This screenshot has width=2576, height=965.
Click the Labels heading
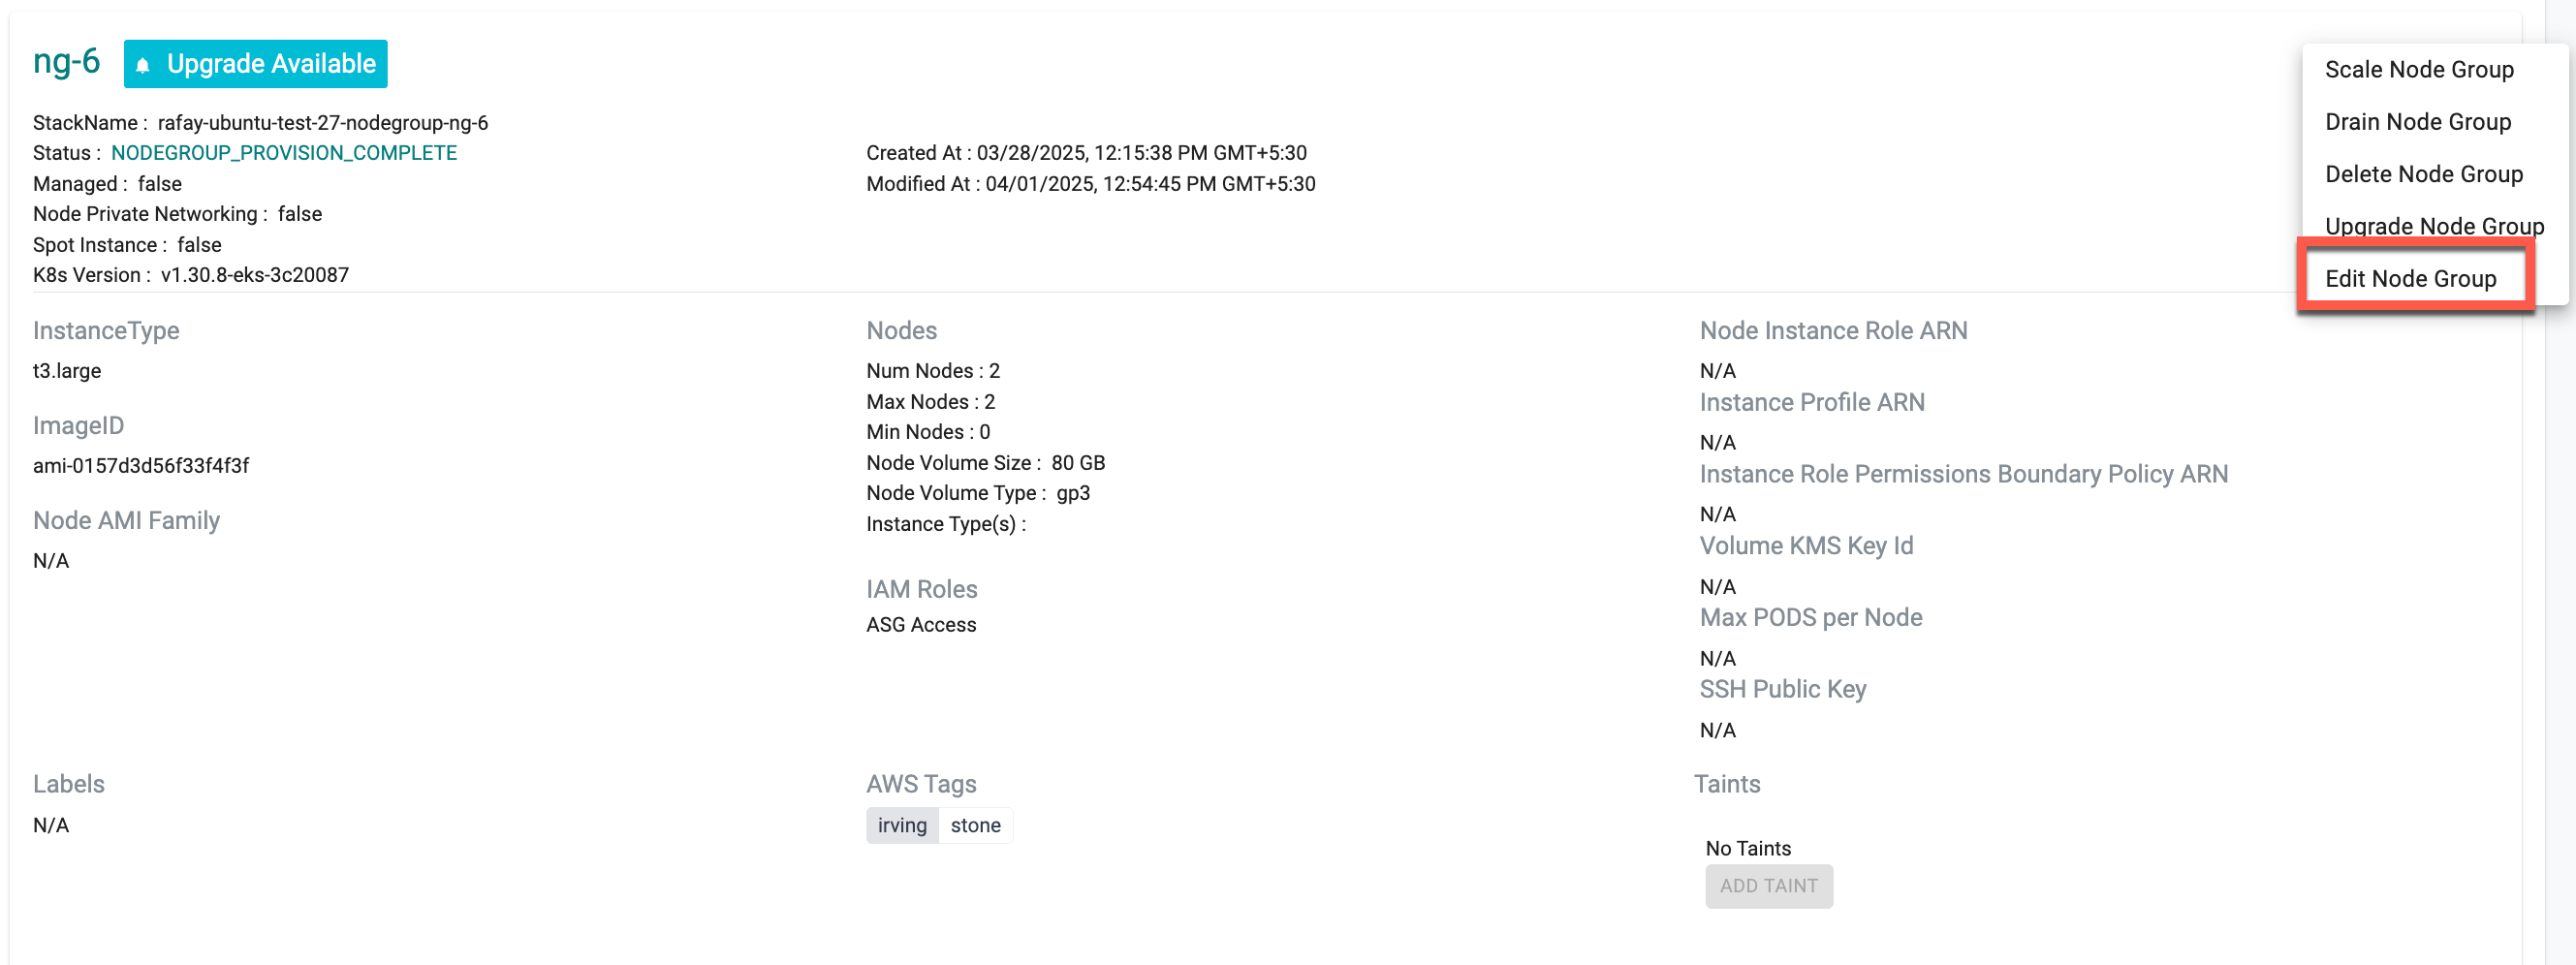tap(69, 784)
